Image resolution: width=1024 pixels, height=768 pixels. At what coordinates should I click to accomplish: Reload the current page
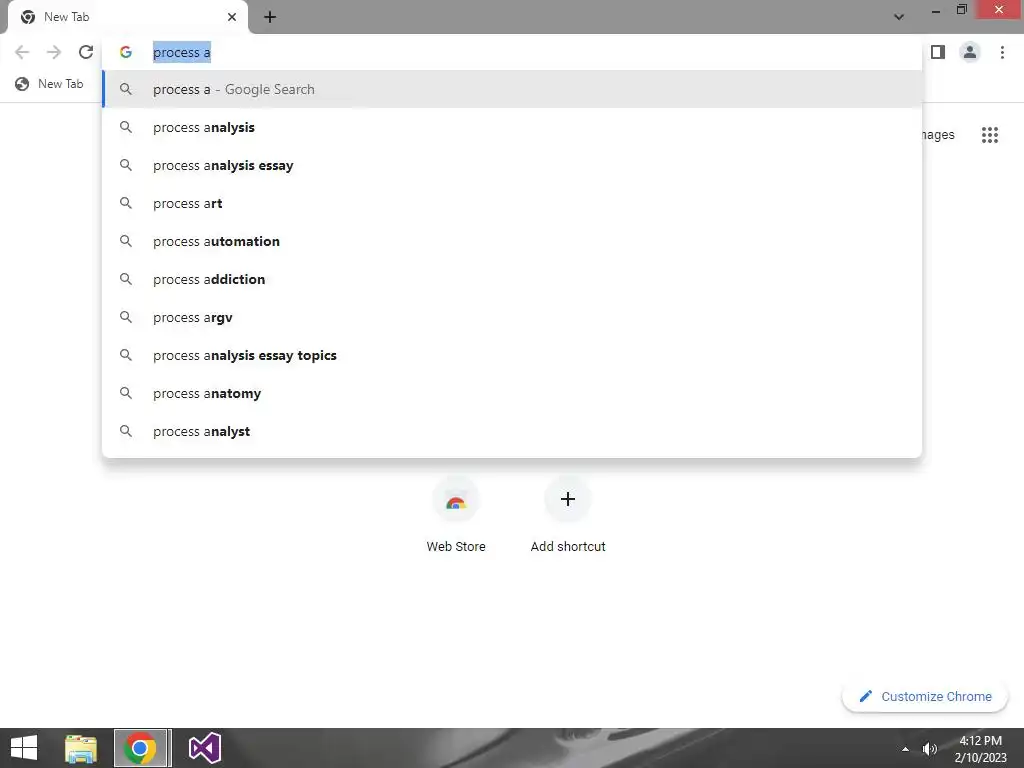(86, 52)
